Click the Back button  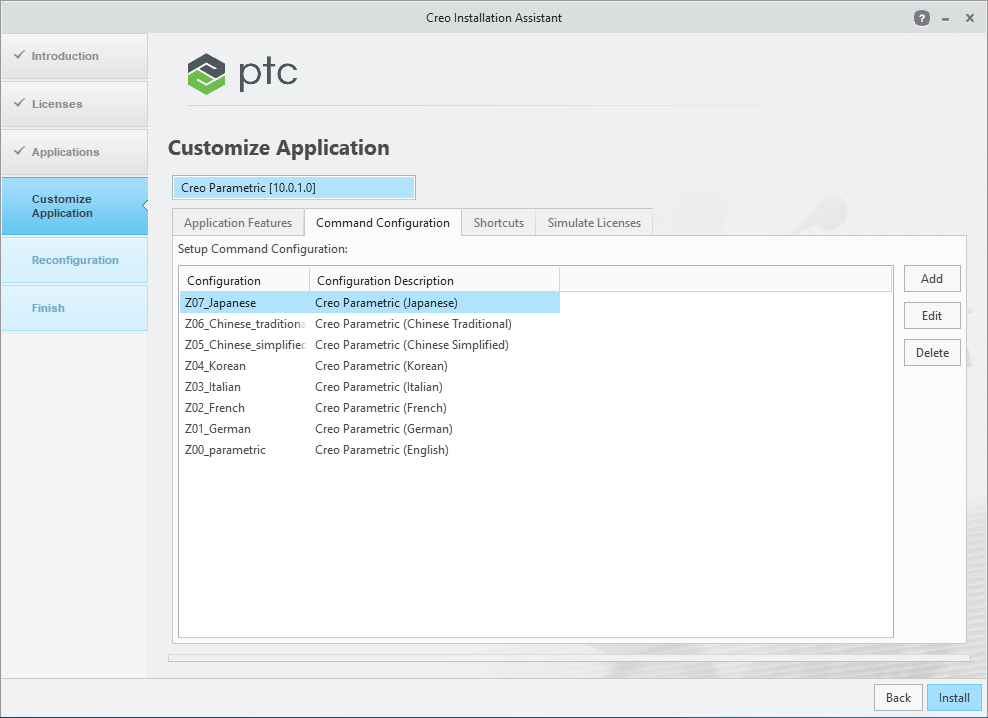tap(898, 697)
